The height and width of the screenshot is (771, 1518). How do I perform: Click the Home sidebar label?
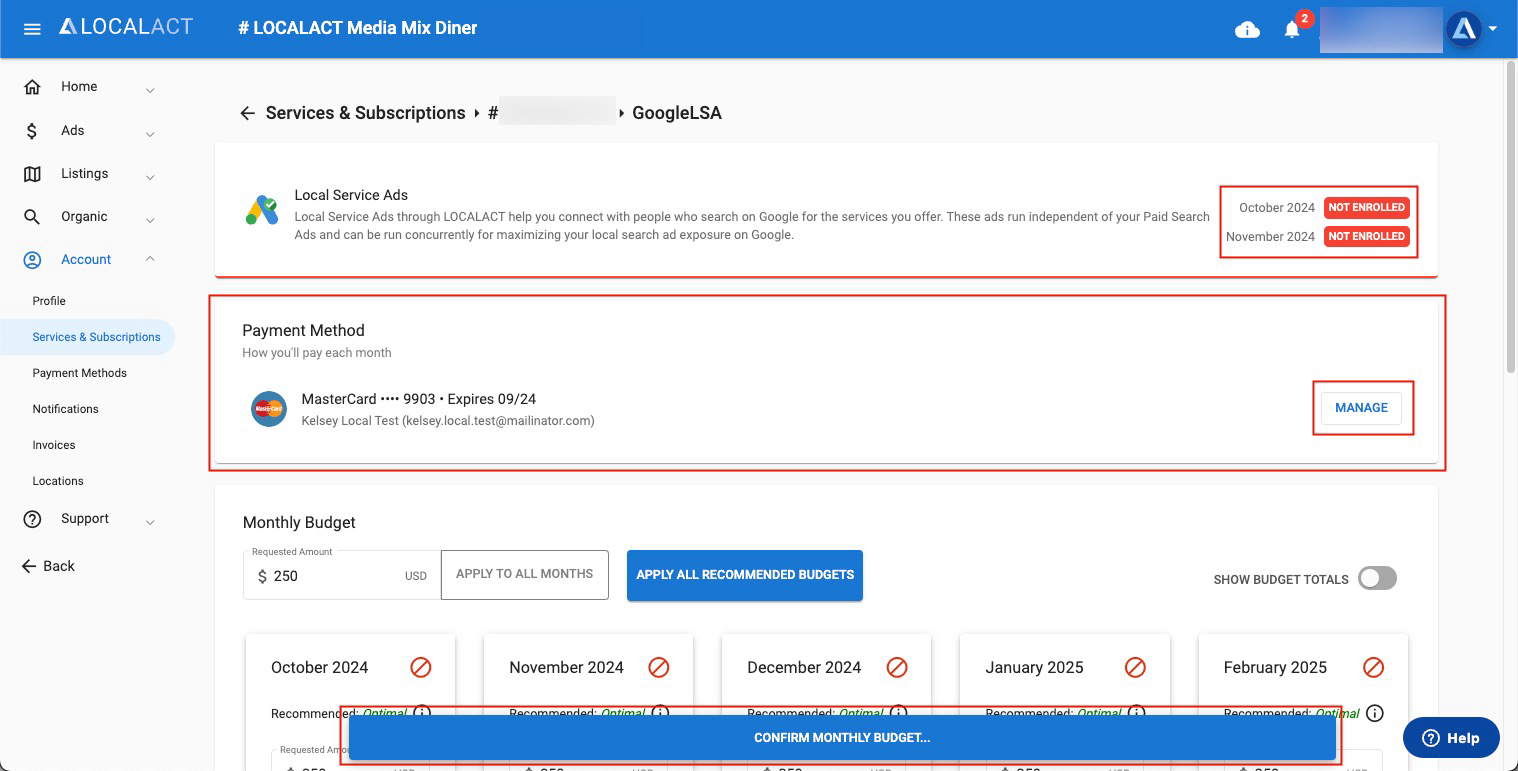[x=79, y=87]
